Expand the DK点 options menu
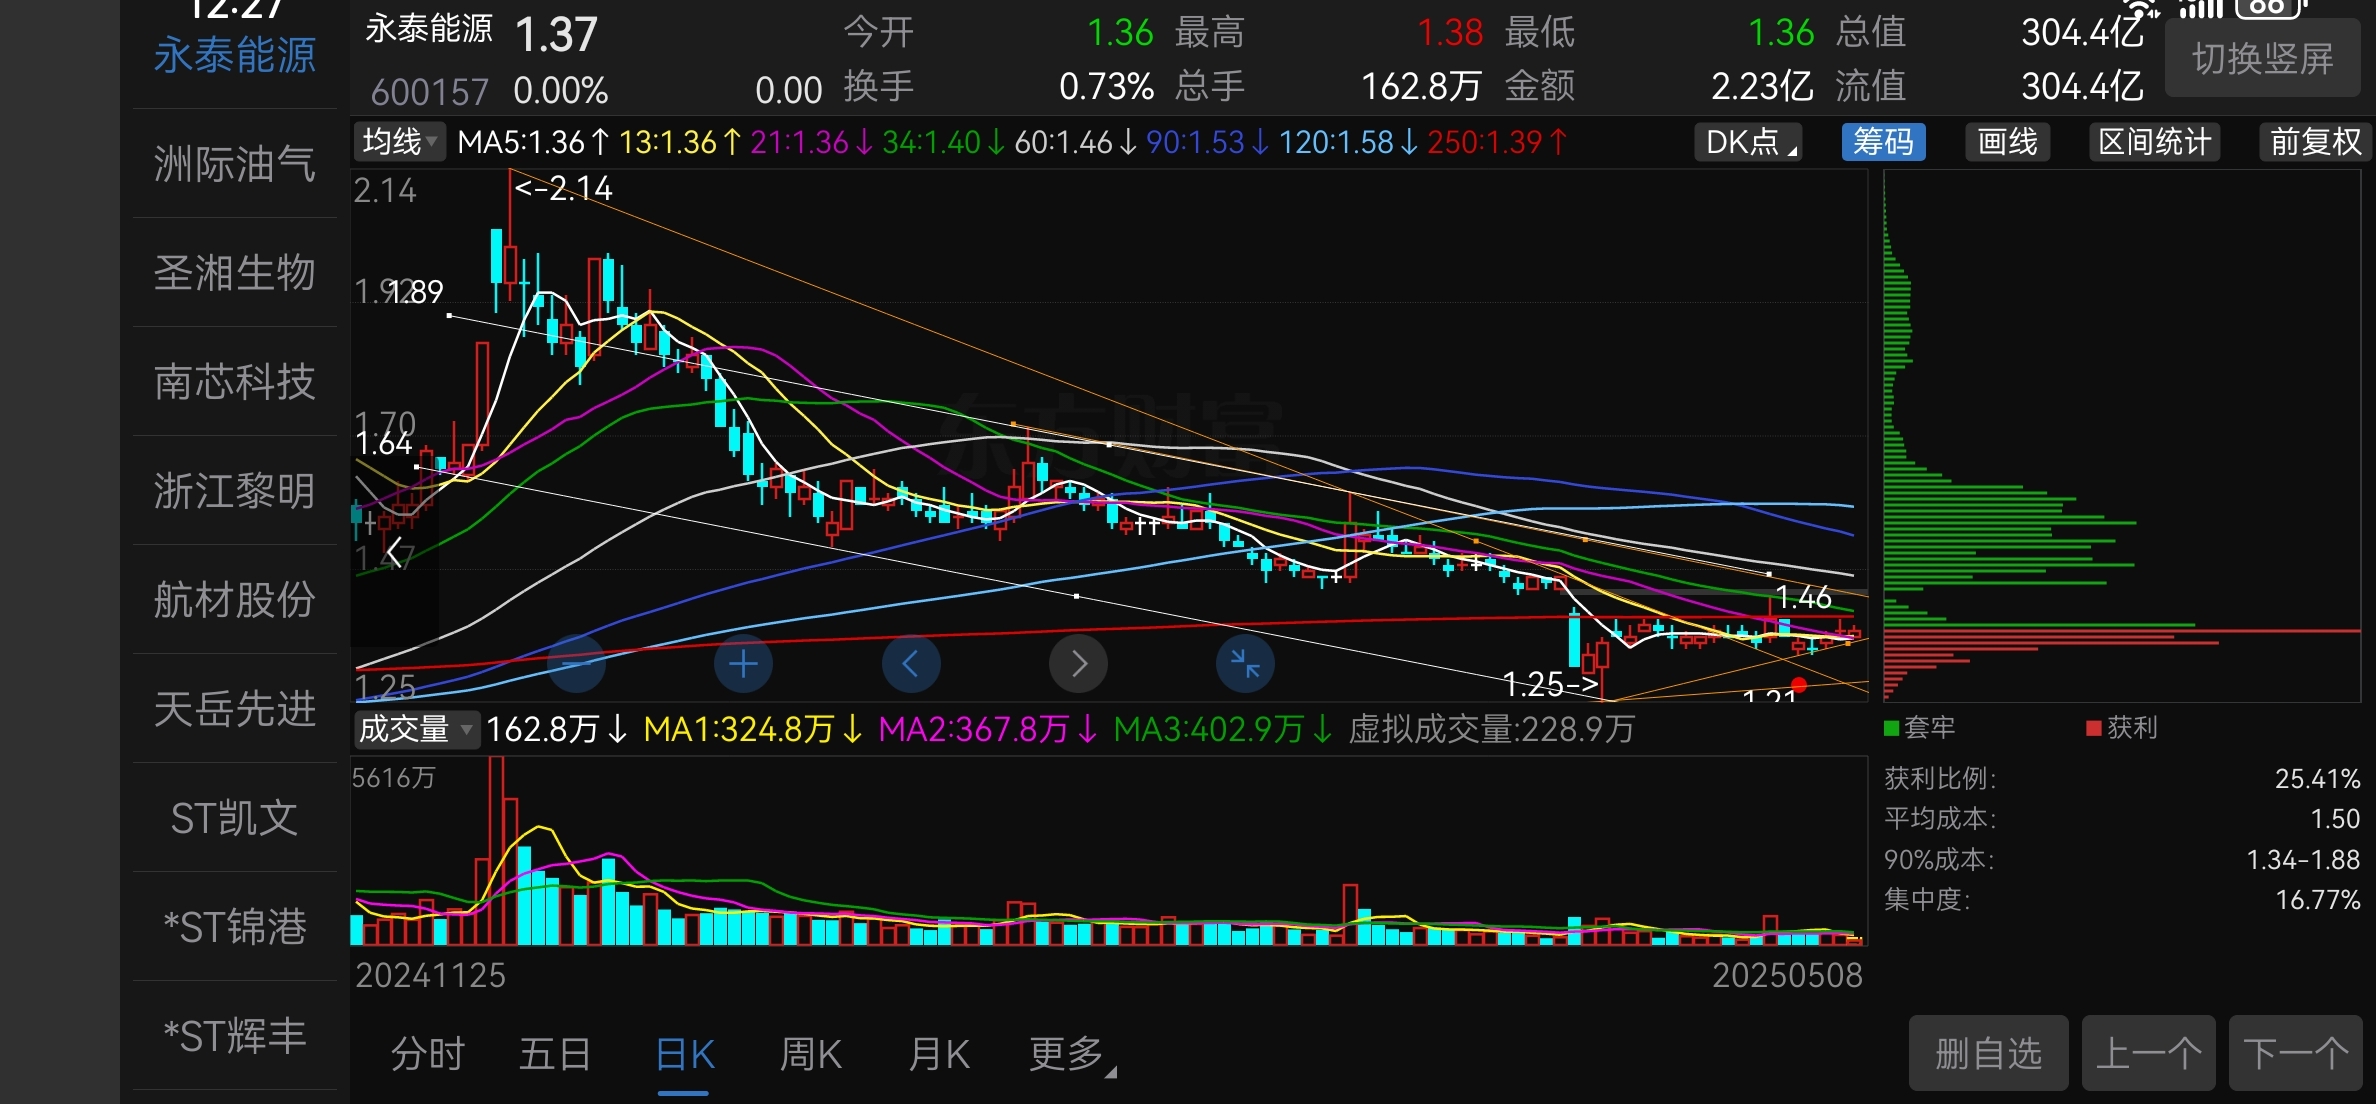2376x1104 pixels. click(1749, 142)
